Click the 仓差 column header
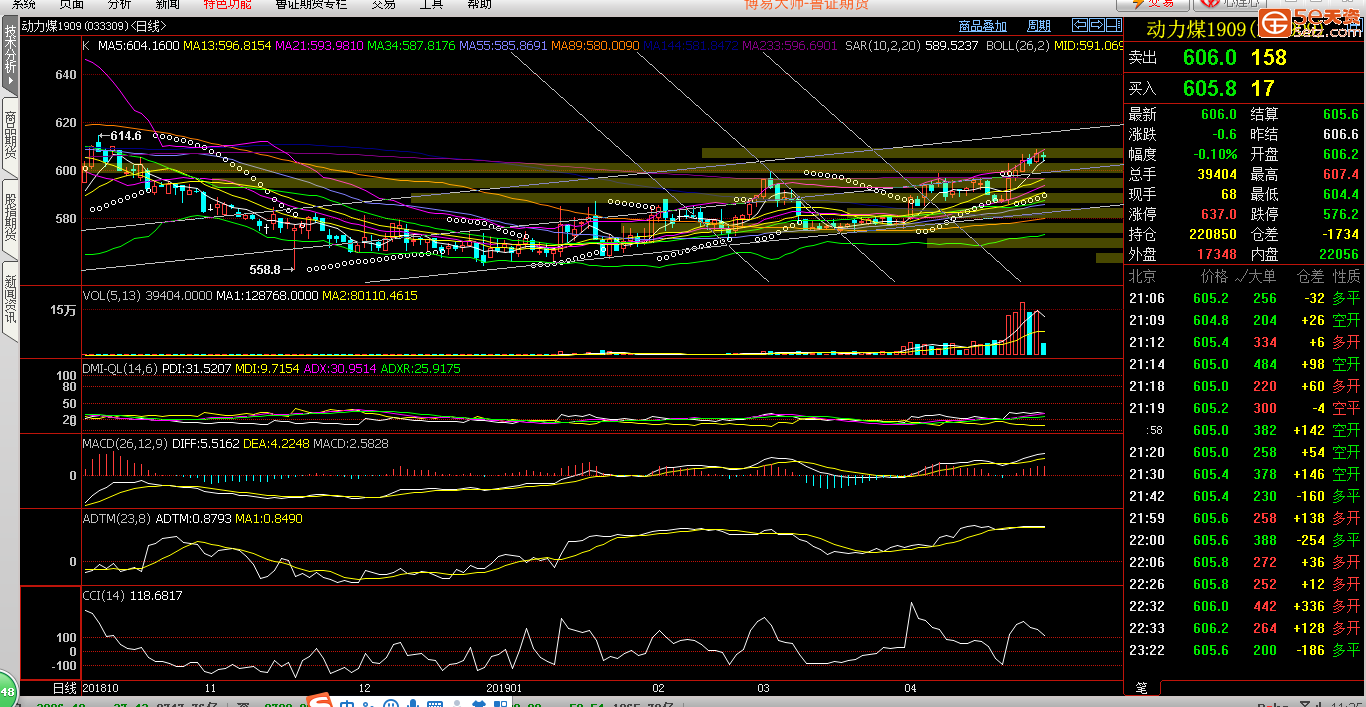Screen dimensions: 1366x707 1310,276
